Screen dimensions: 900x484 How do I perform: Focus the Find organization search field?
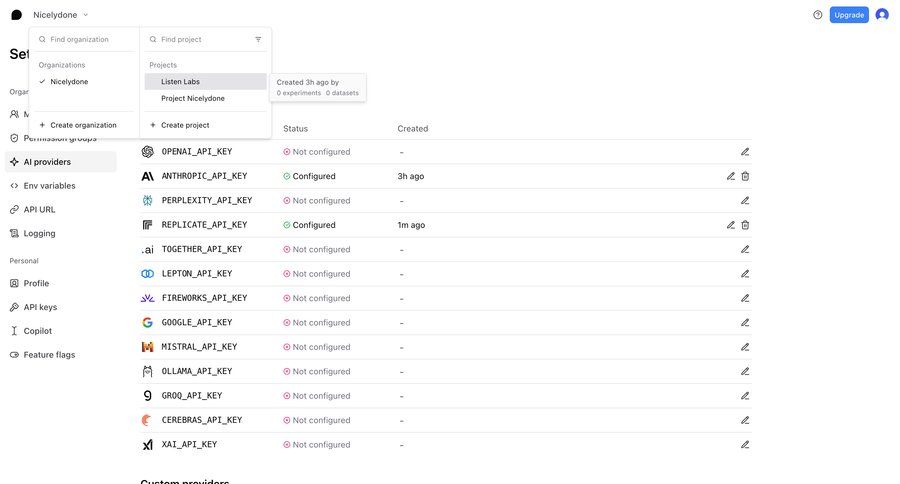[x=84, y=40]
